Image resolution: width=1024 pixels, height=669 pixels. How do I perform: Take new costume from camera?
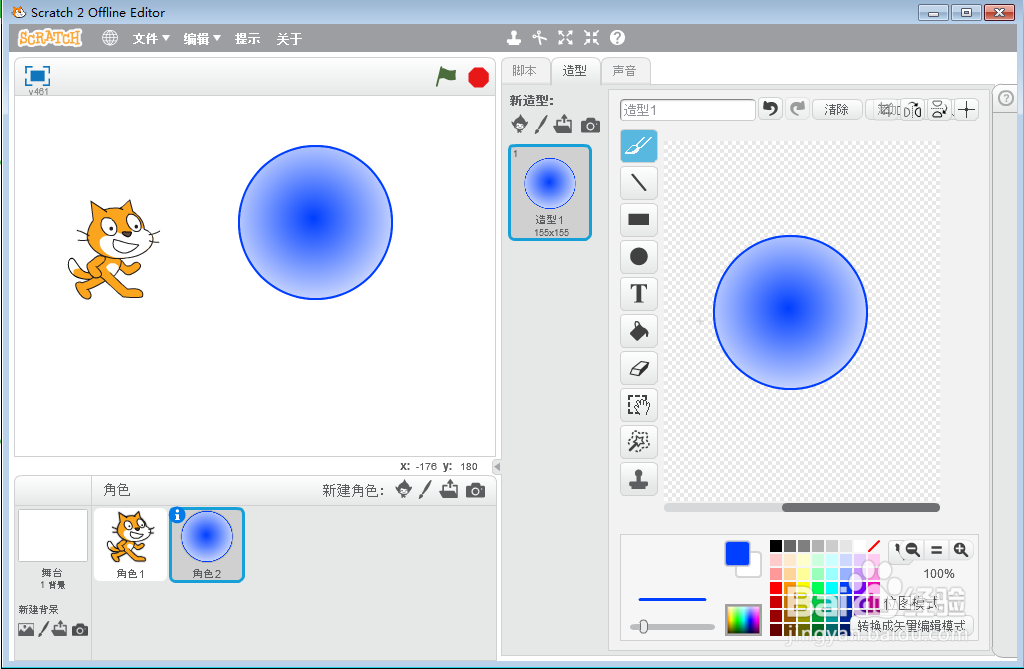[590, 125]
